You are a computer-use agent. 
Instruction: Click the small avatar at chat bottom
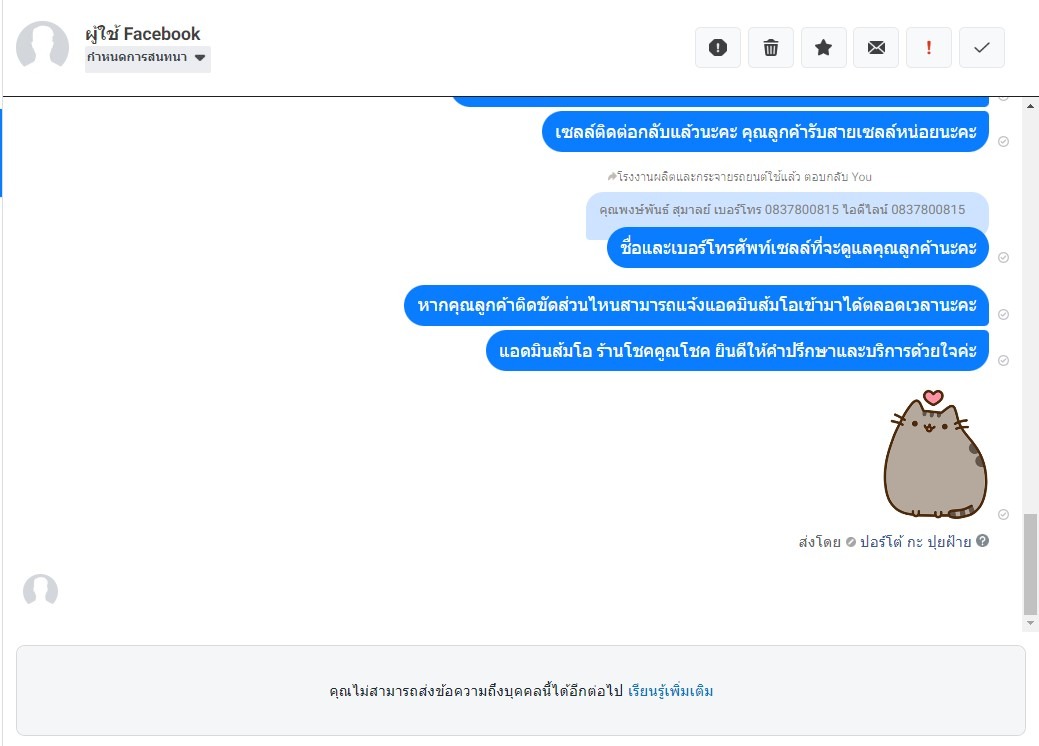click(40, 591)
